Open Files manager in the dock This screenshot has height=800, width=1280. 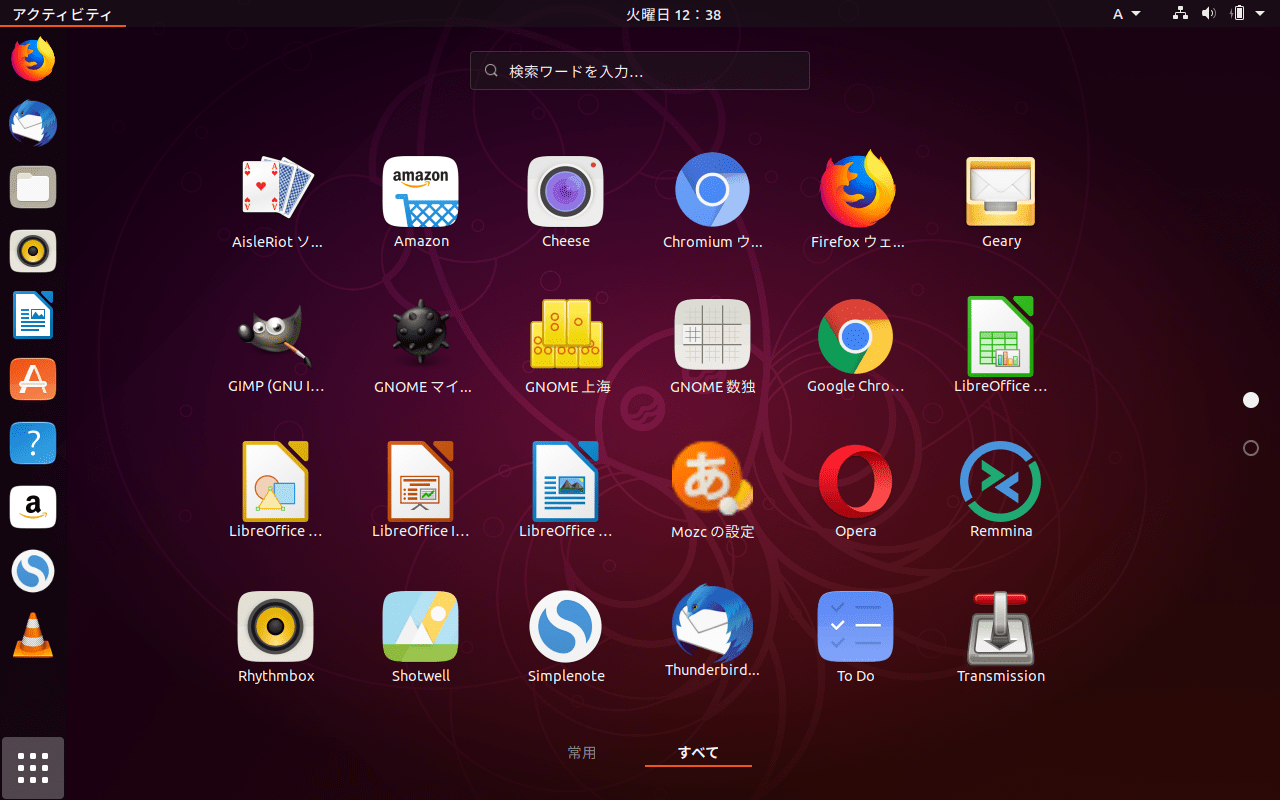[x=33, y=187]
